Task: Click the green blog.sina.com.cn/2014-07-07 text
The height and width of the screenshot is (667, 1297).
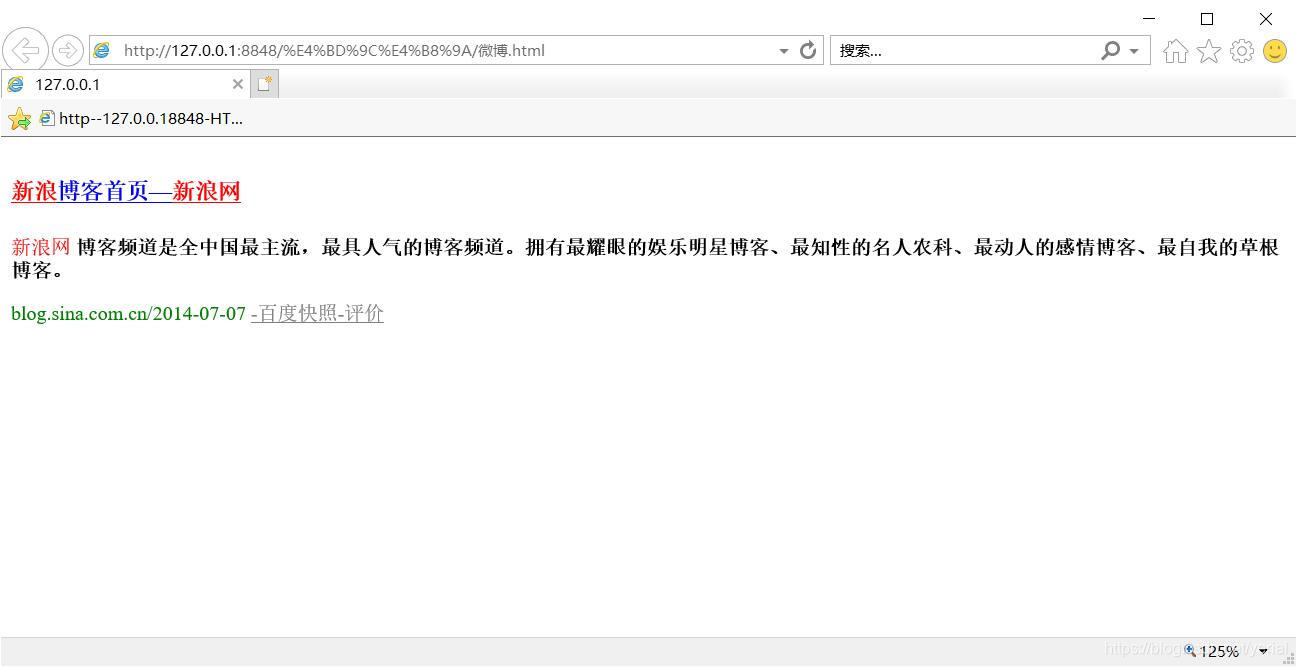Action: [128, 314]
